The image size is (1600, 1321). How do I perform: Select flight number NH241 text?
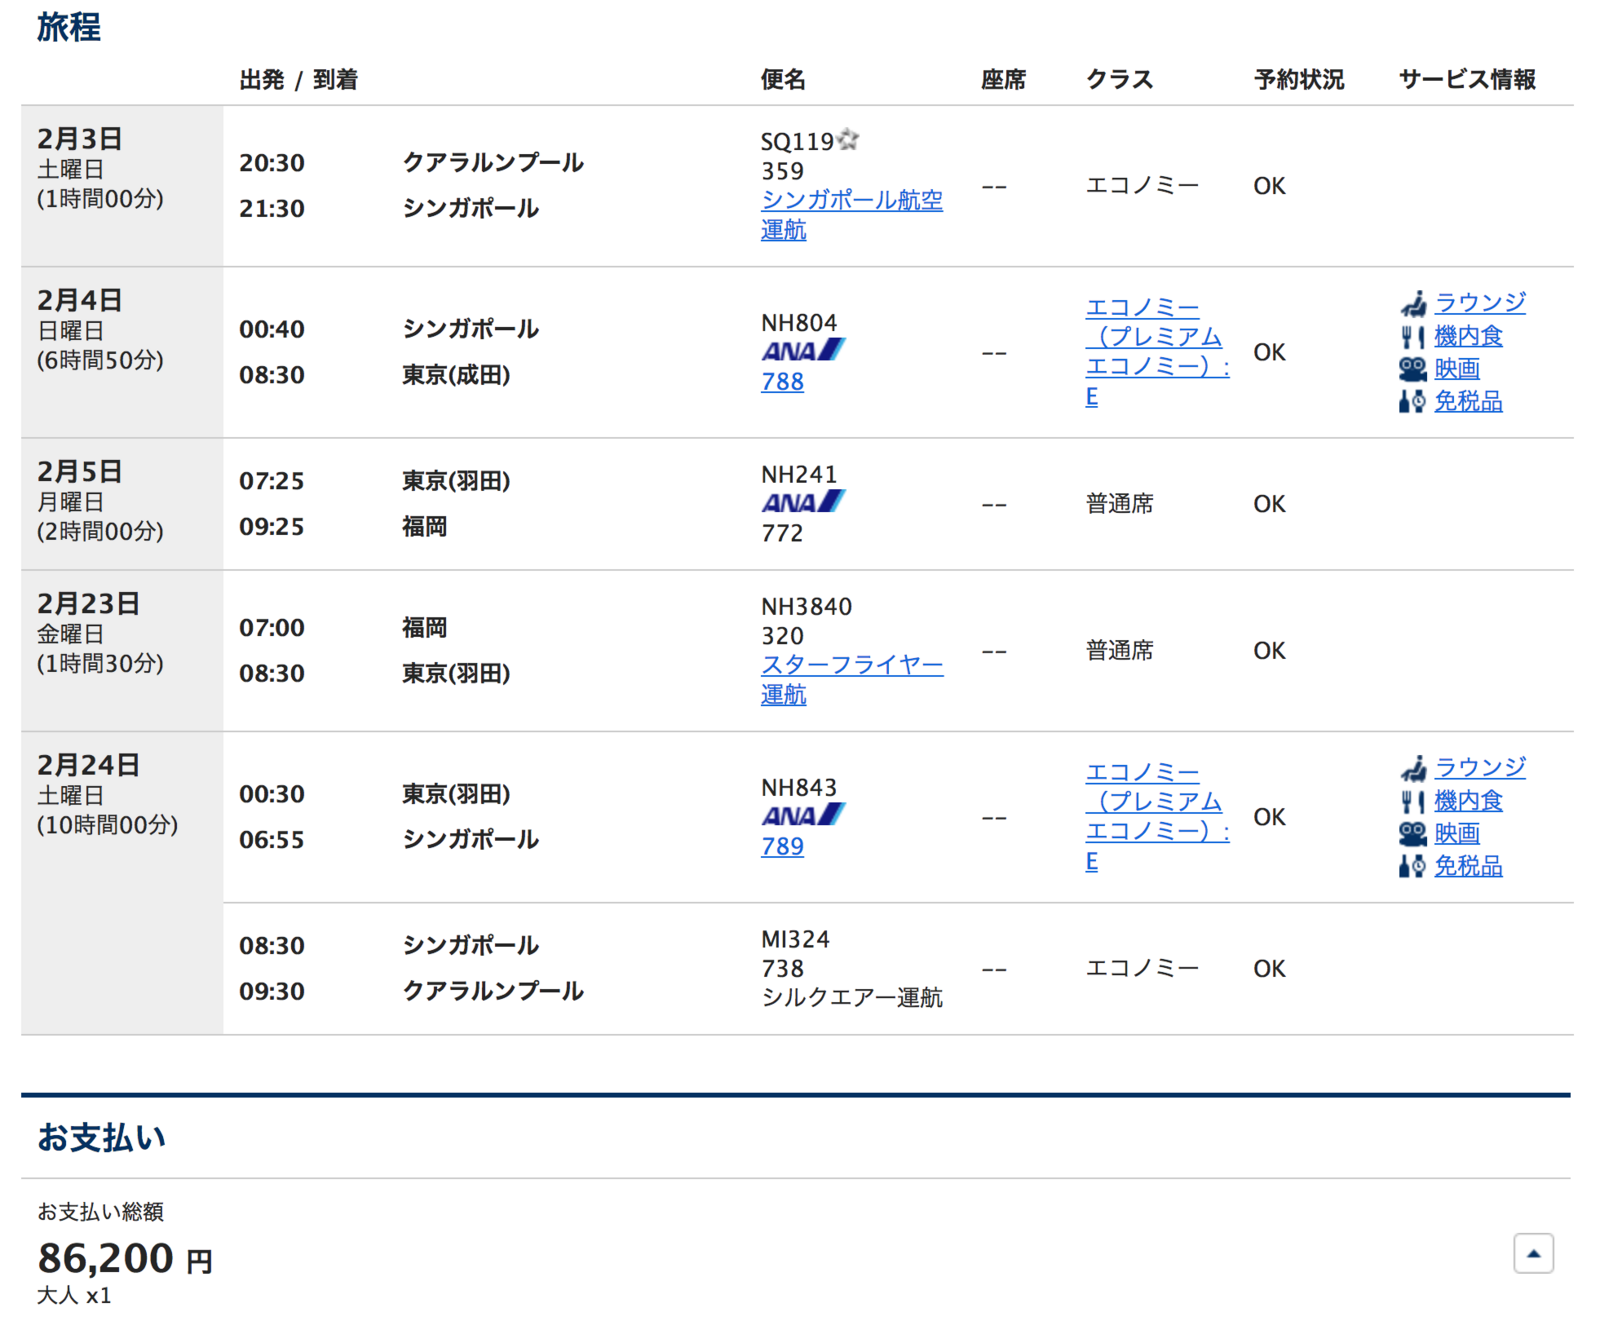pos(799,474)
